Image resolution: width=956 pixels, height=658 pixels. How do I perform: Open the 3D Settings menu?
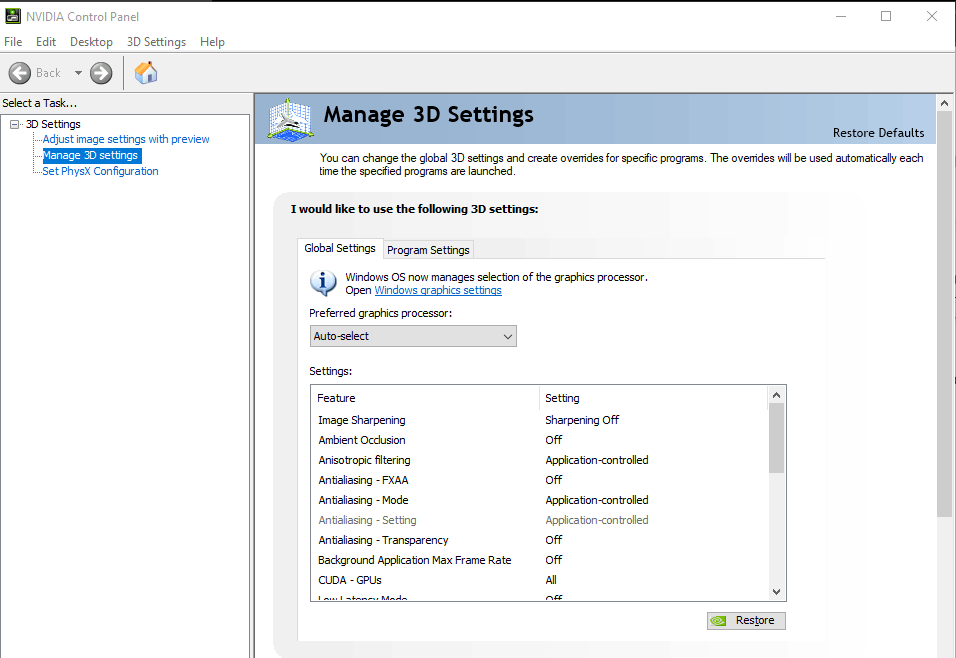click(156, 41)
